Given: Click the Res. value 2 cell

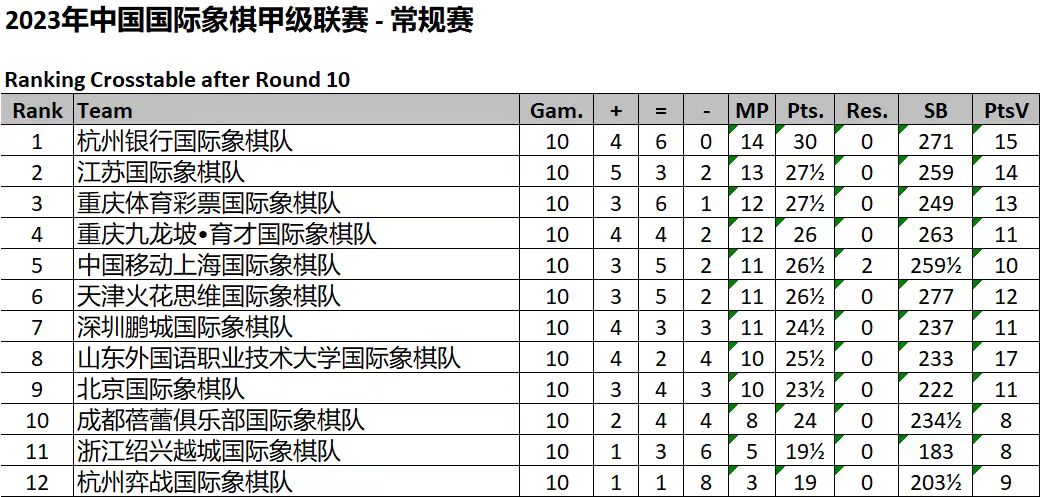Looking at the screenshot, I should click(867, 265).
